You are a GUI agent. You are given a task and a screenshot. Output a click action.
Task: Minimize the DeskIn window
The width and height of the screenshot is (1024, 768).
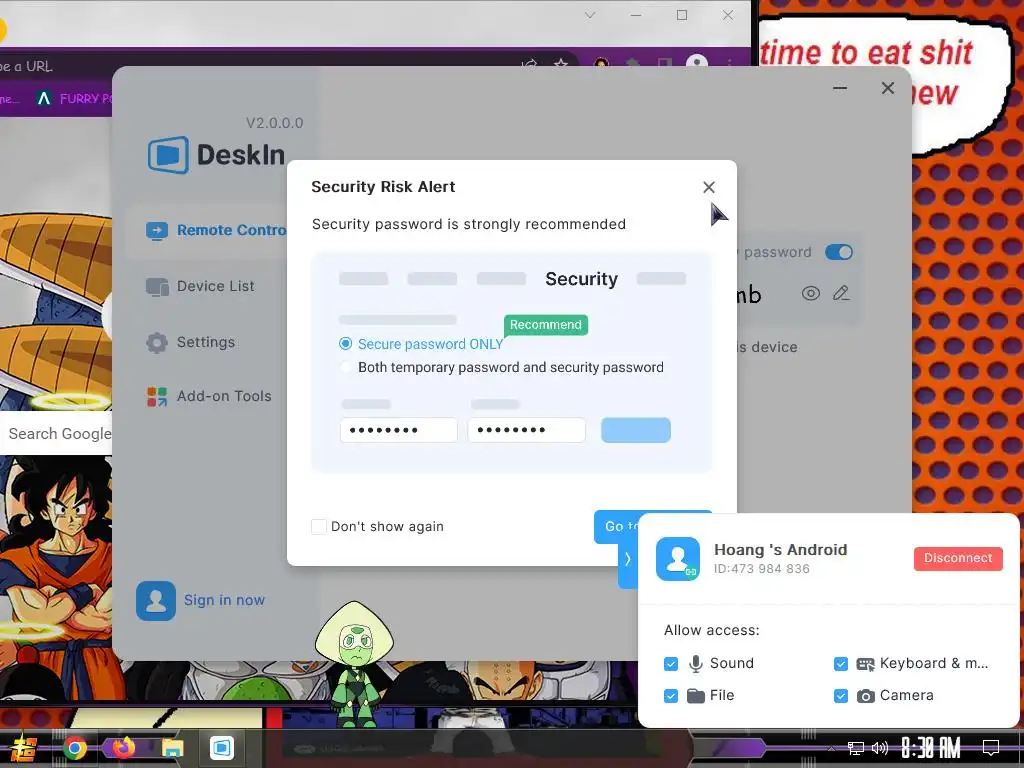(840, 88)
